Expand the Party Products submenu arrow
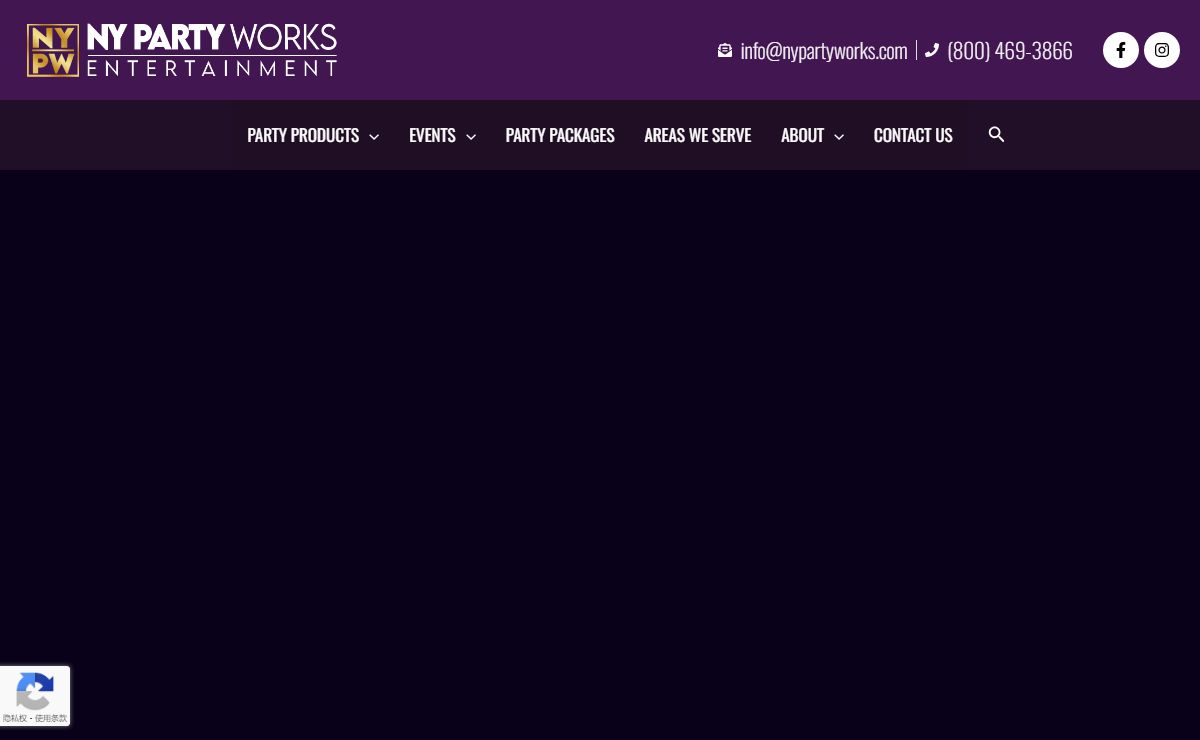The image size is (1200, 740). tap(373, 136)
